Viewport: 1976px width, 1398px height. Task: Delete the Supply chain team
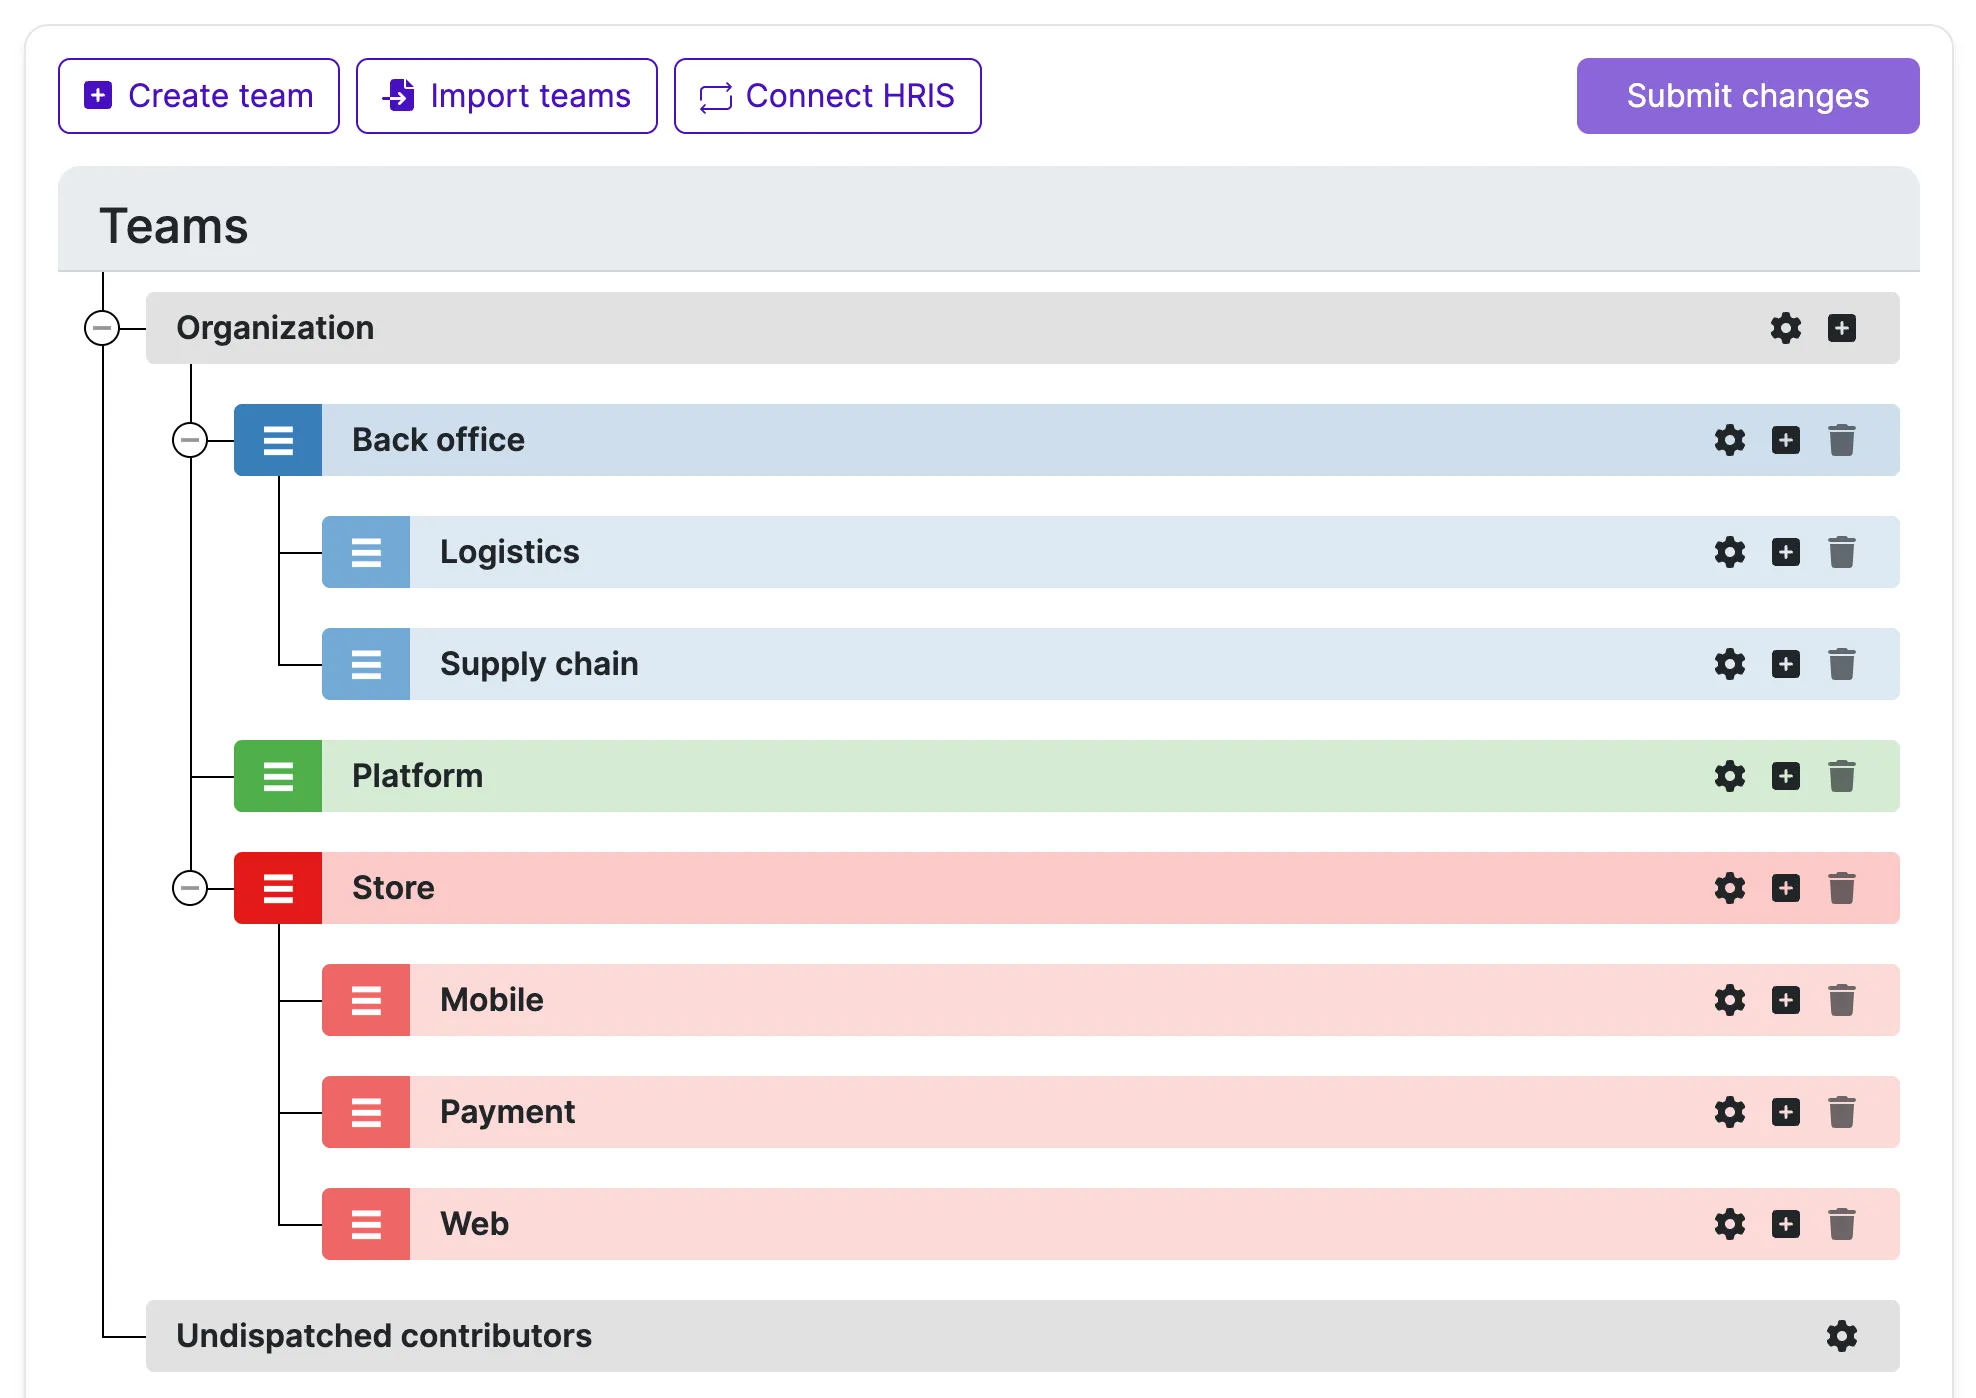[x=1841, y=664]
